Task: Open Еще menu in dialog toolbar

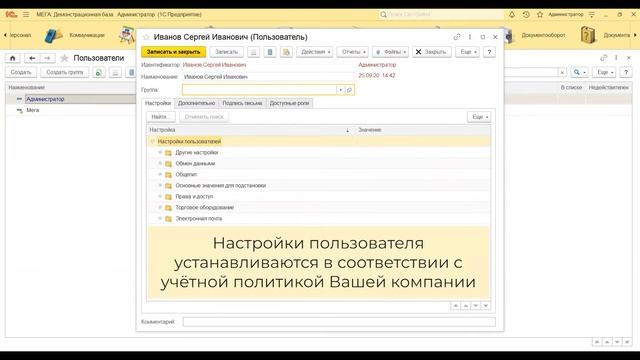Action: 467,52
